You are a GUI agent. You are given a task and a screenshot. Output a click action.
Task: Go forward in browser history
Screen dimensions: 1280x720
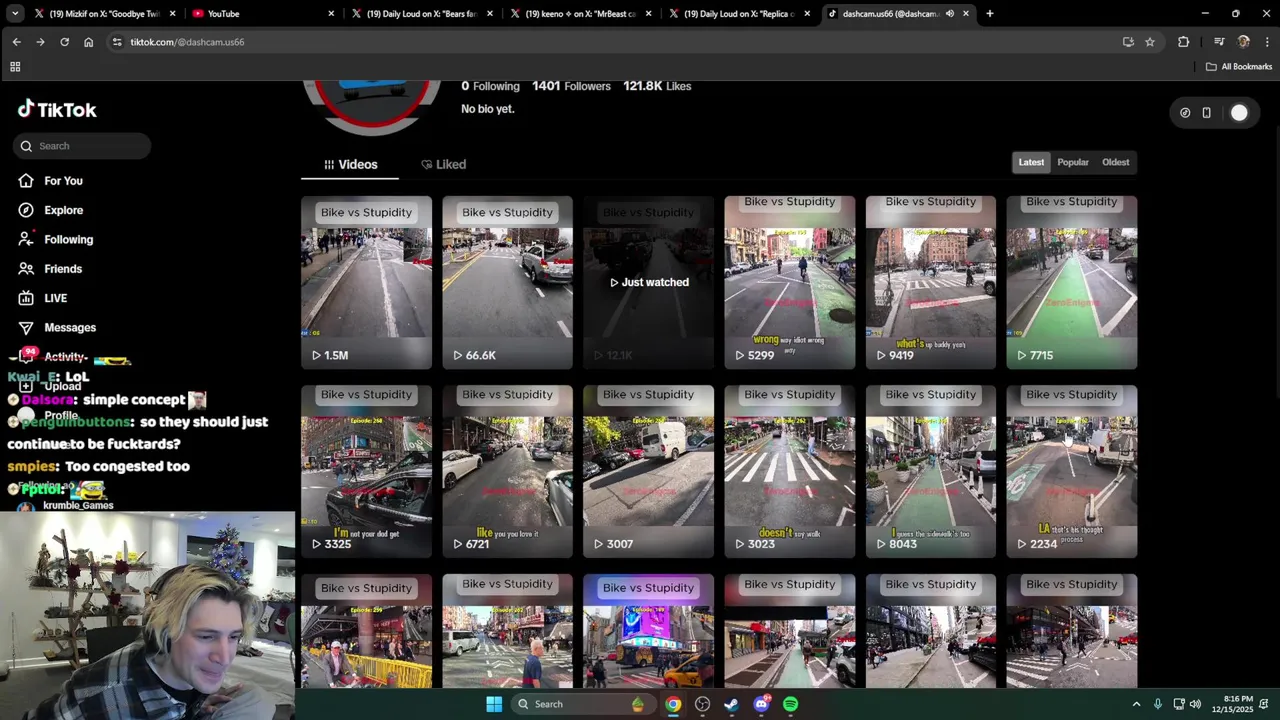[x=40, y=42]
